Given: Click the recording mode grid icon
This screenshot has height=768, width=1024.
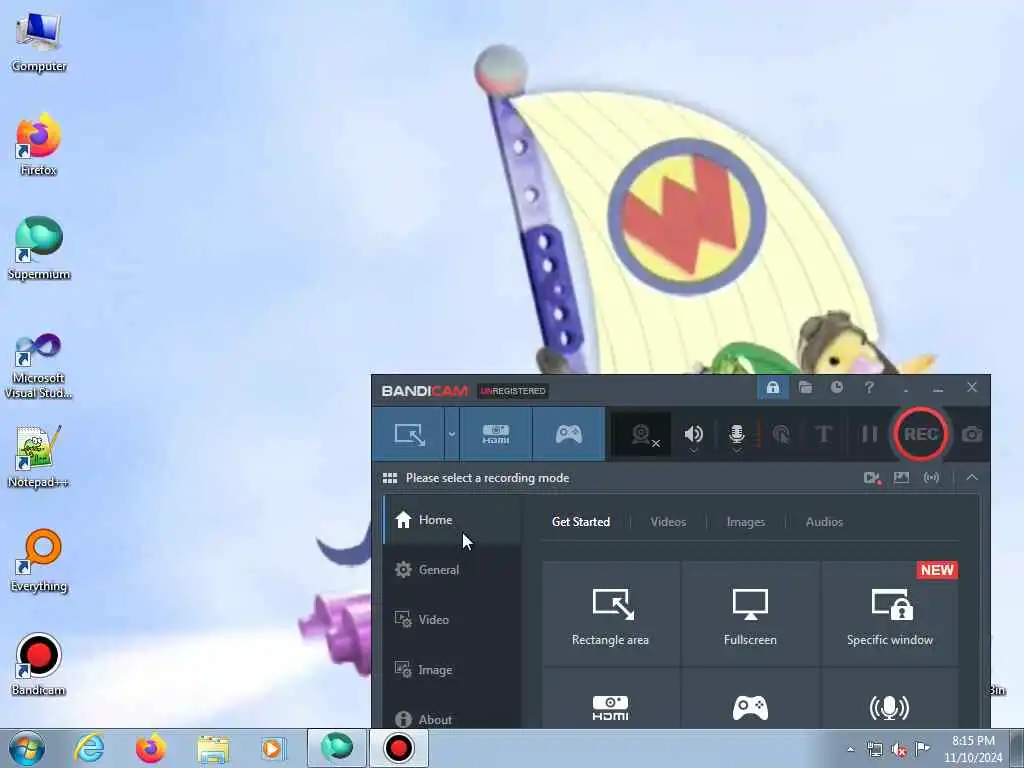Looking at the screenshot, I should 390,478.
